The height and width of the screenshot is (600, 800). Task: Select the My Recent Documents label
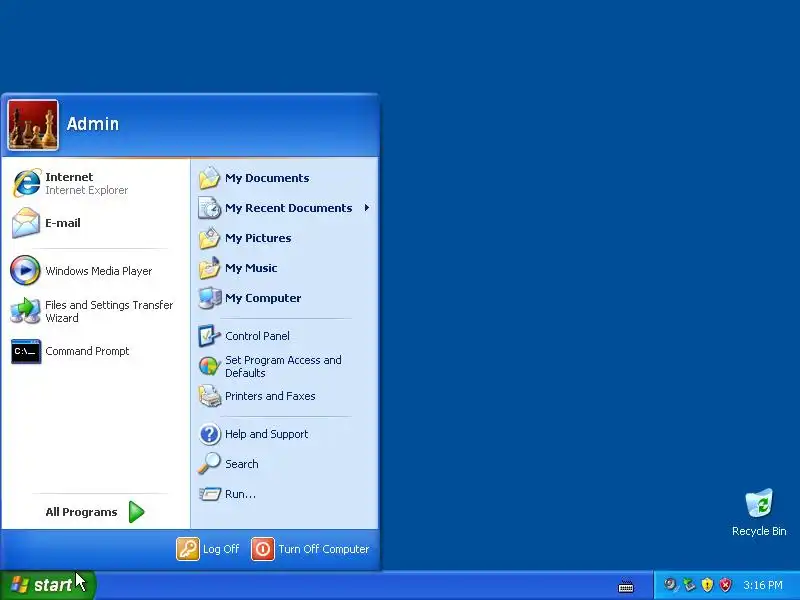[x=289, y=208]
